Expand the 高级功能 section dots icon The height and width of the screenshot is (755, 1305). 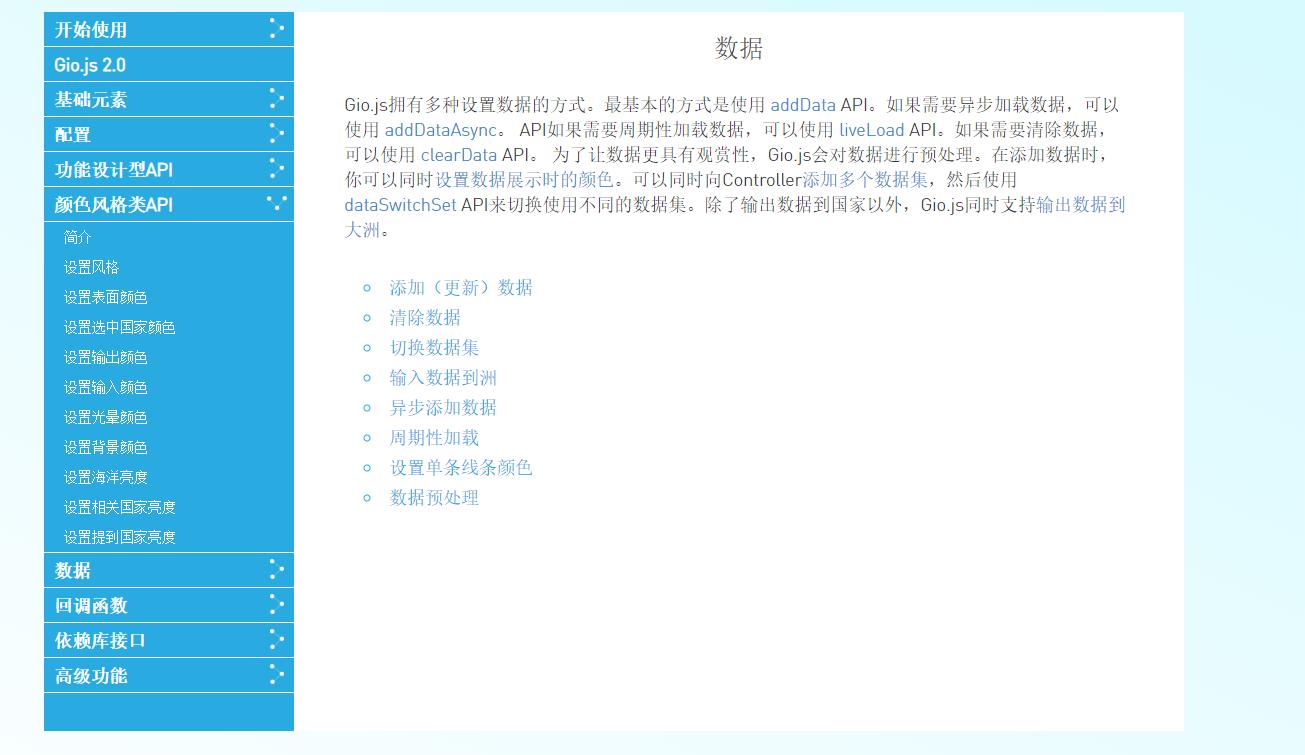[x=277, y=675]
